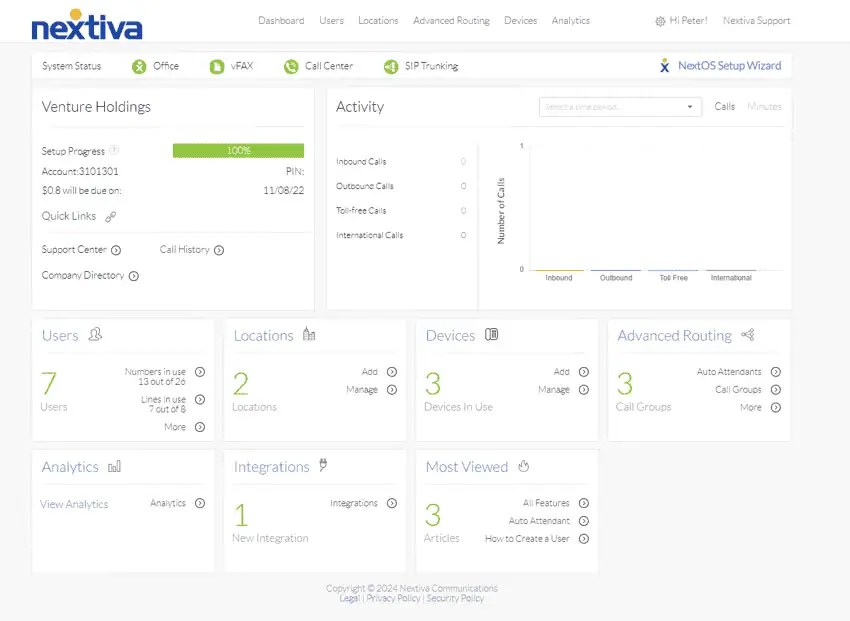Click the How to Create a User arrow

tap(584, 539)
